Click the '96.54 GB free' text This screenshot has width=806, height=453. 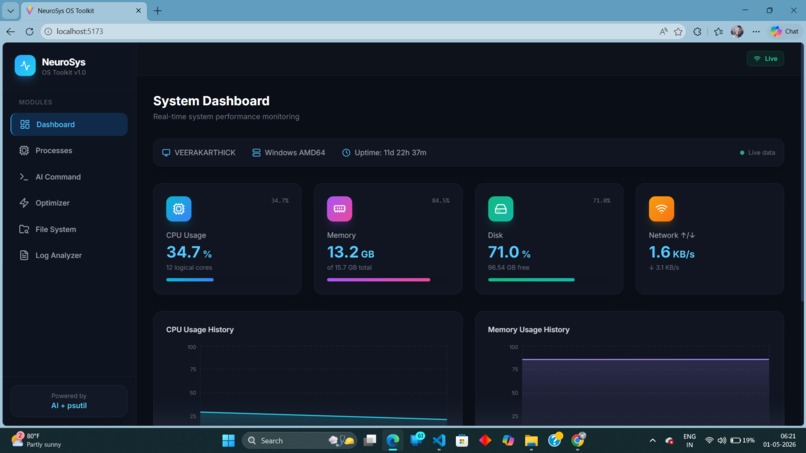click(508, 268)
